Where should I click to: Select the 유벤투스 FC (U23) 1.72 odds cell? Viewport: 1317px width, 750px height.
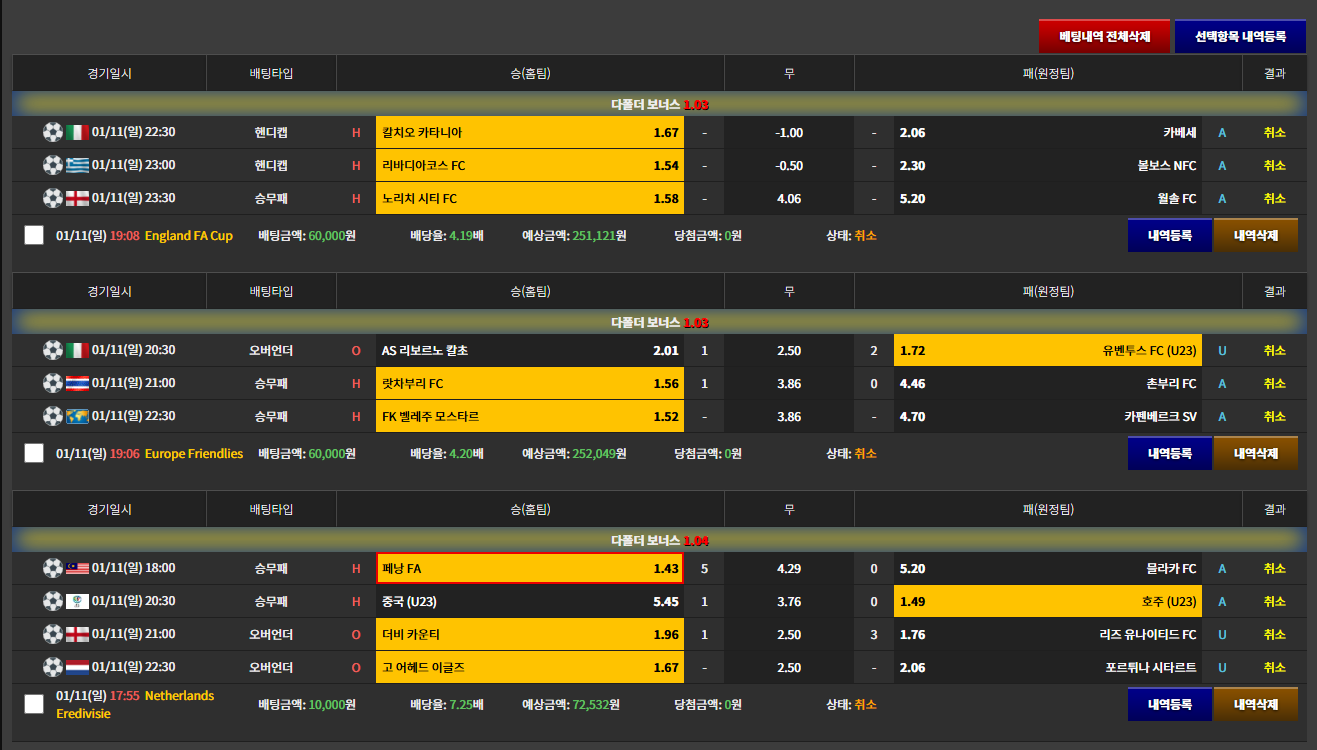click(1049, 350)
